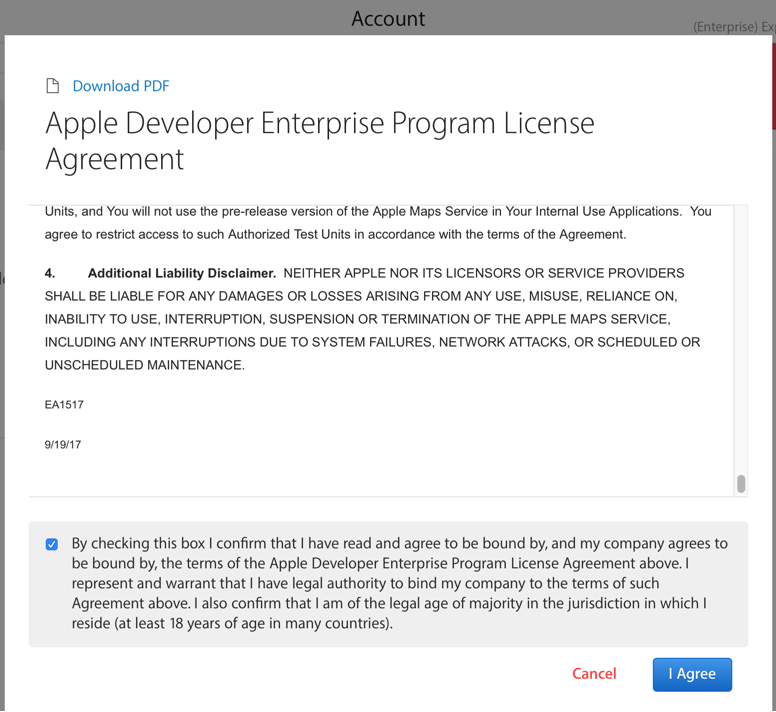Click the 9/19/17 date text
The height and width of the screenshot is (712, 776).
63,444
